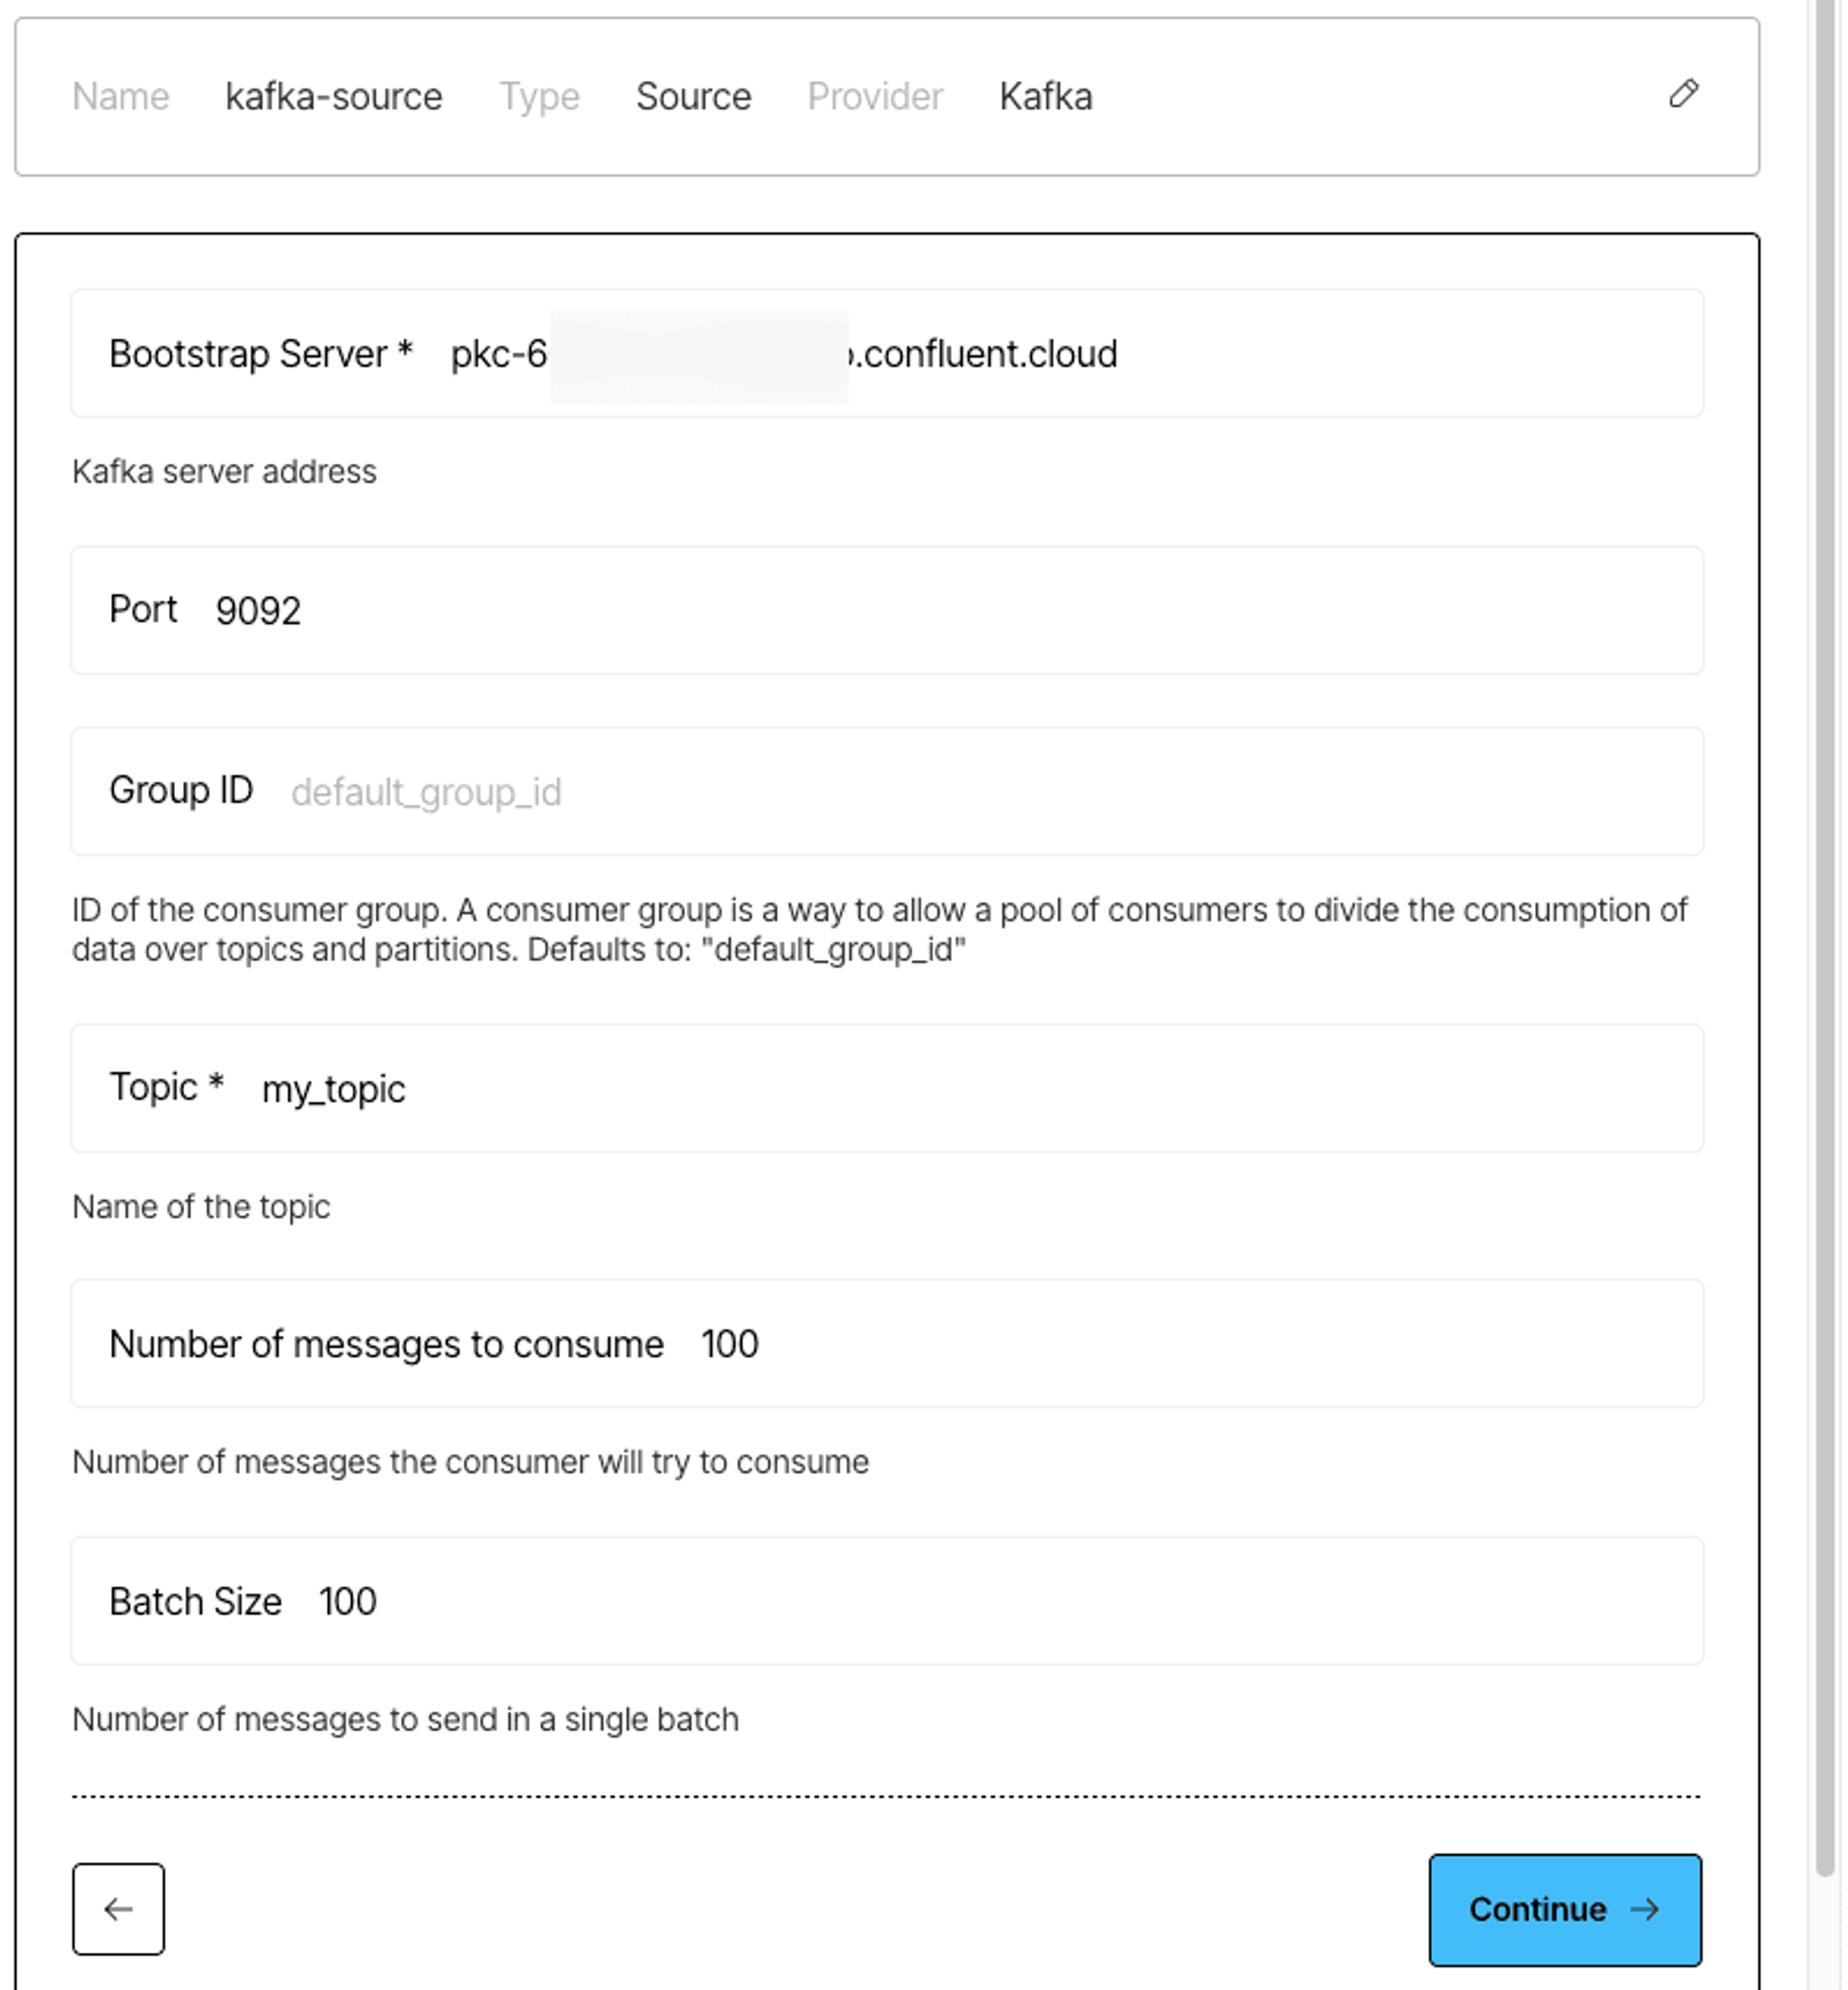Click the 'kafka-source' name text
The image size is (1848, 1990).
tap(334, 97)
